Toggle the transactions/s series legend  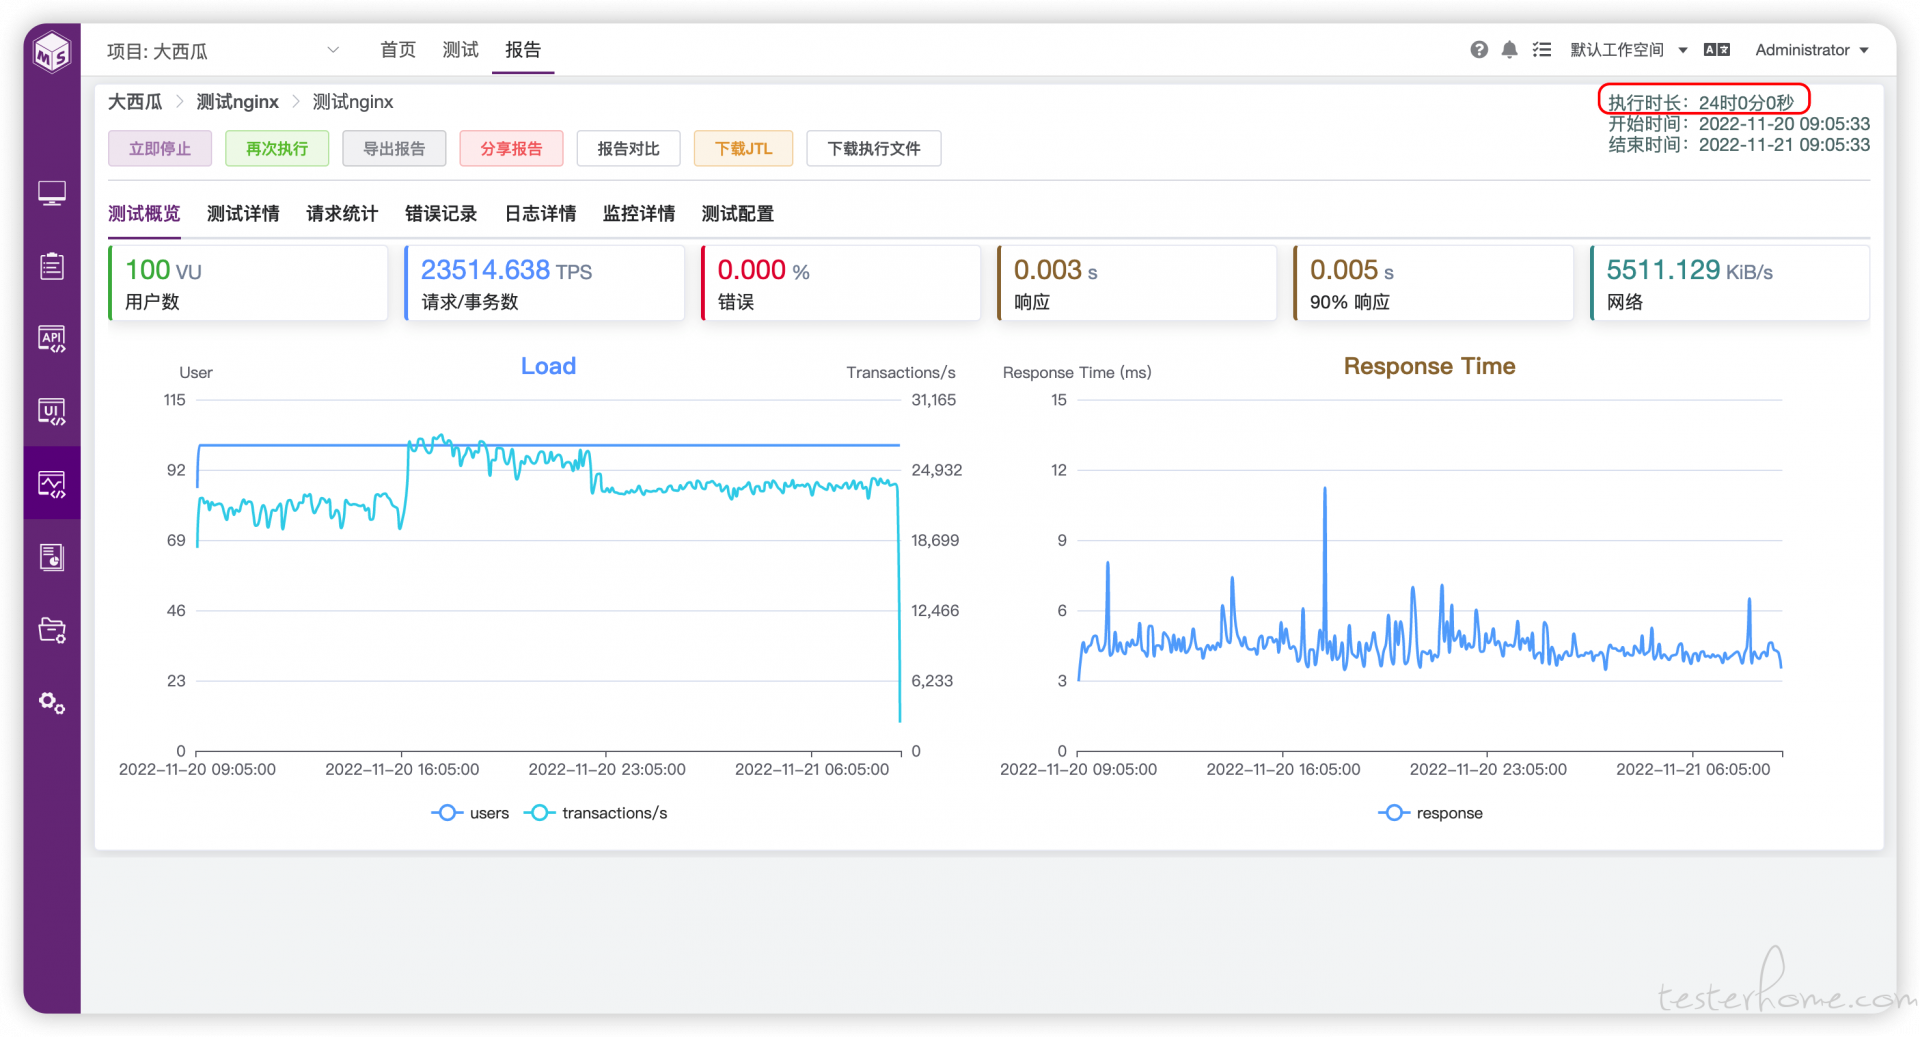596,813
